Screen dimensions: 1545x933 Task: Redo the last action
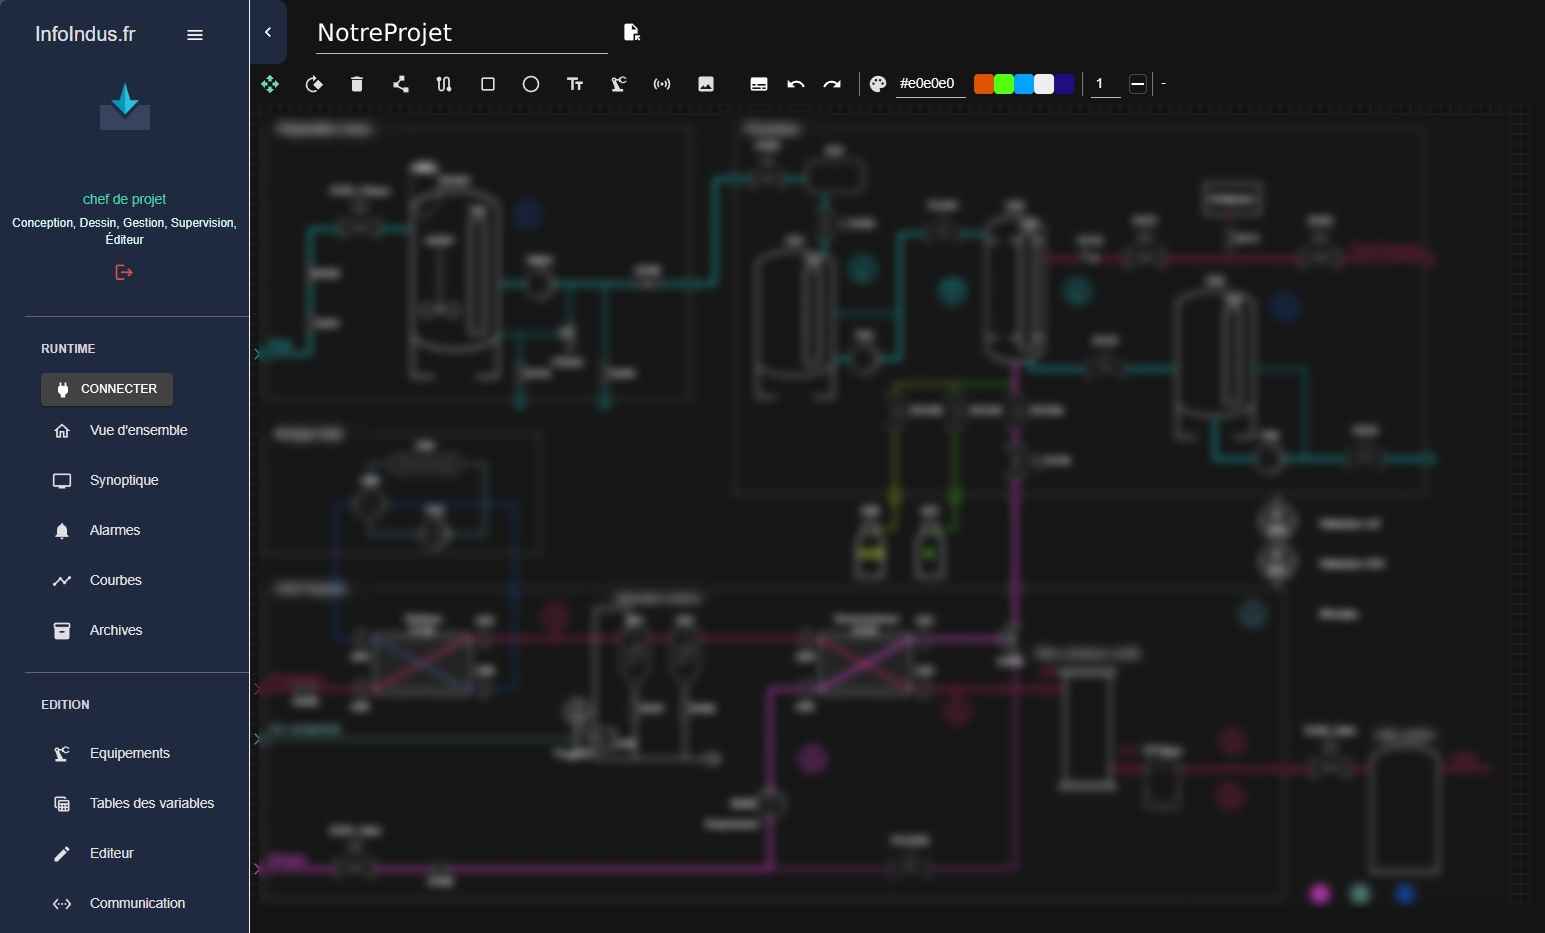point(832,84)
